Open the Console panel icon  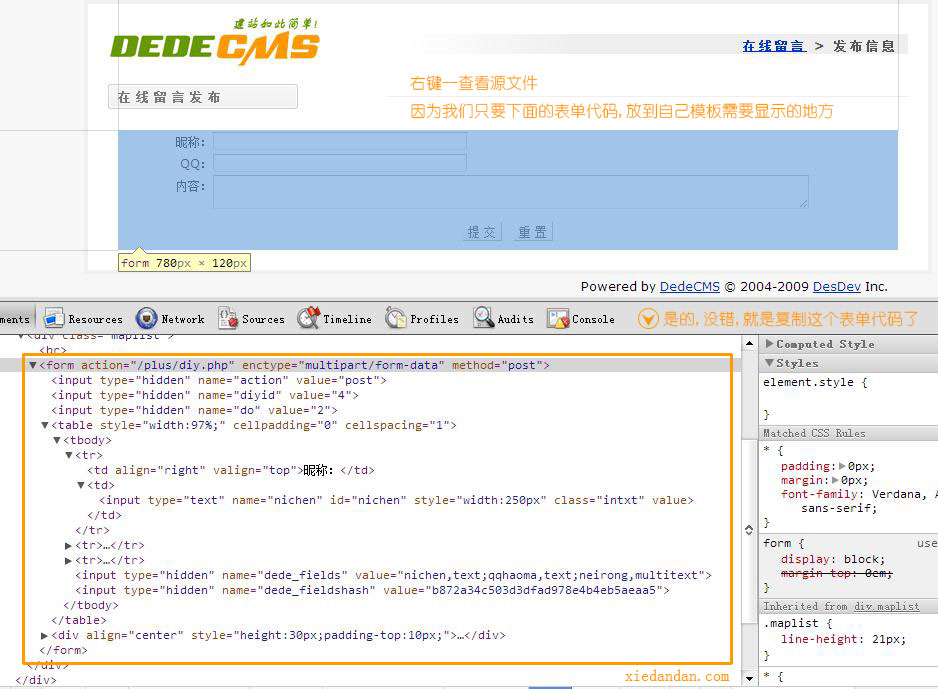tap(558, 318)
